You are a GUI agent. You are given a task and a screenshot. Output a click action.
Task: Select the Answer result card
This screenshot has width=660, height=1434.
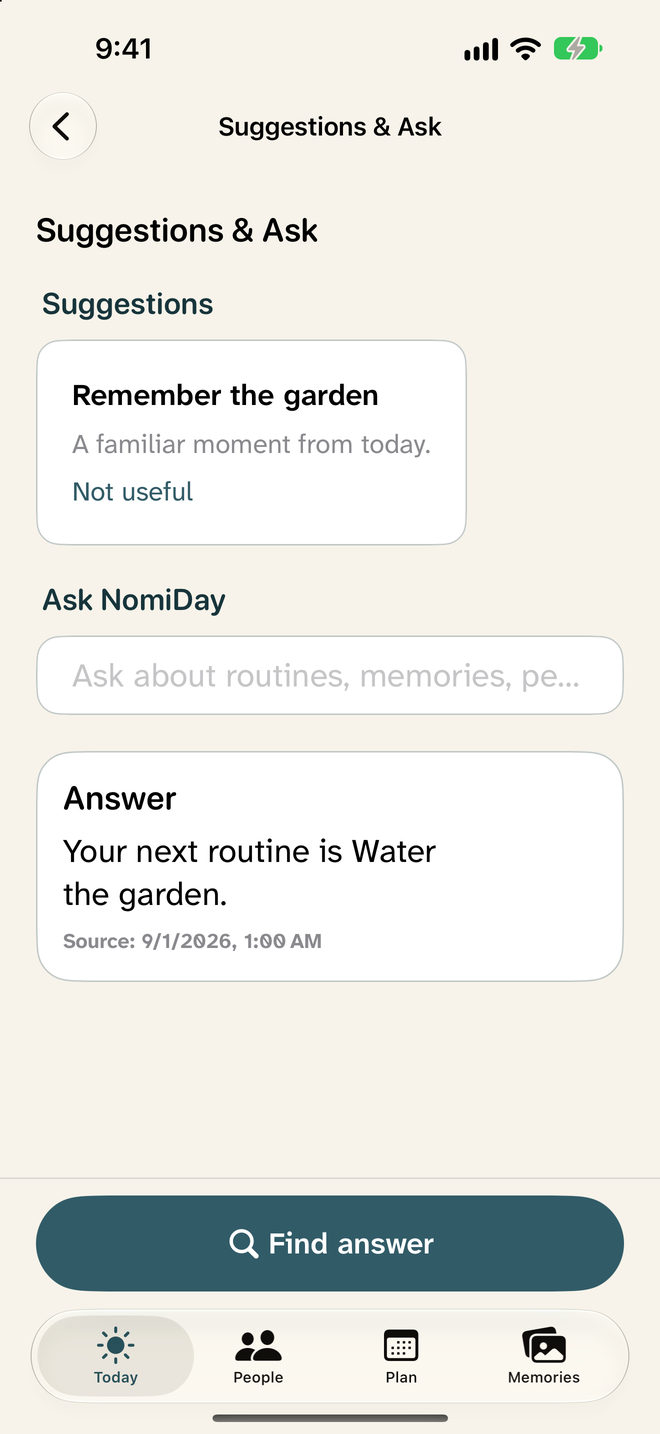tap(330, 866)
